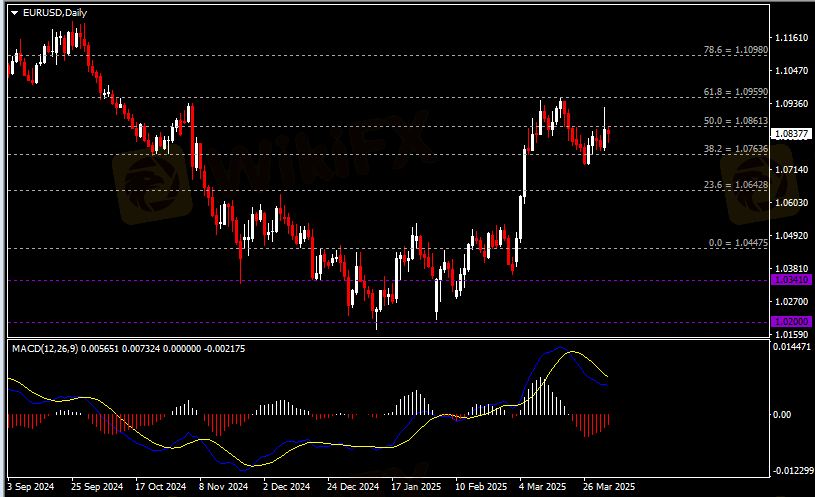Click the 4 Mar 2025 date label
The width and height of the screenshot is (815, 497).
(543, 487)
